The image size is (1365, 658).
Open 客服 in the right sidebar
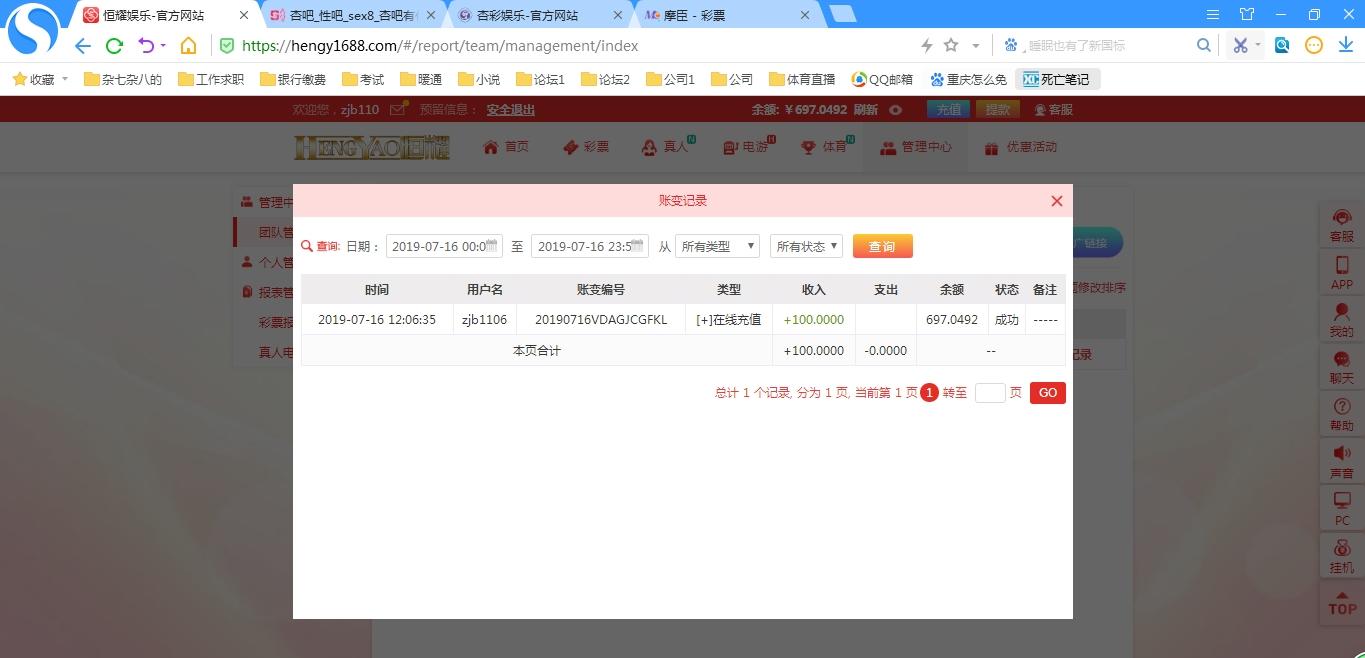(x=1342, y=226)
